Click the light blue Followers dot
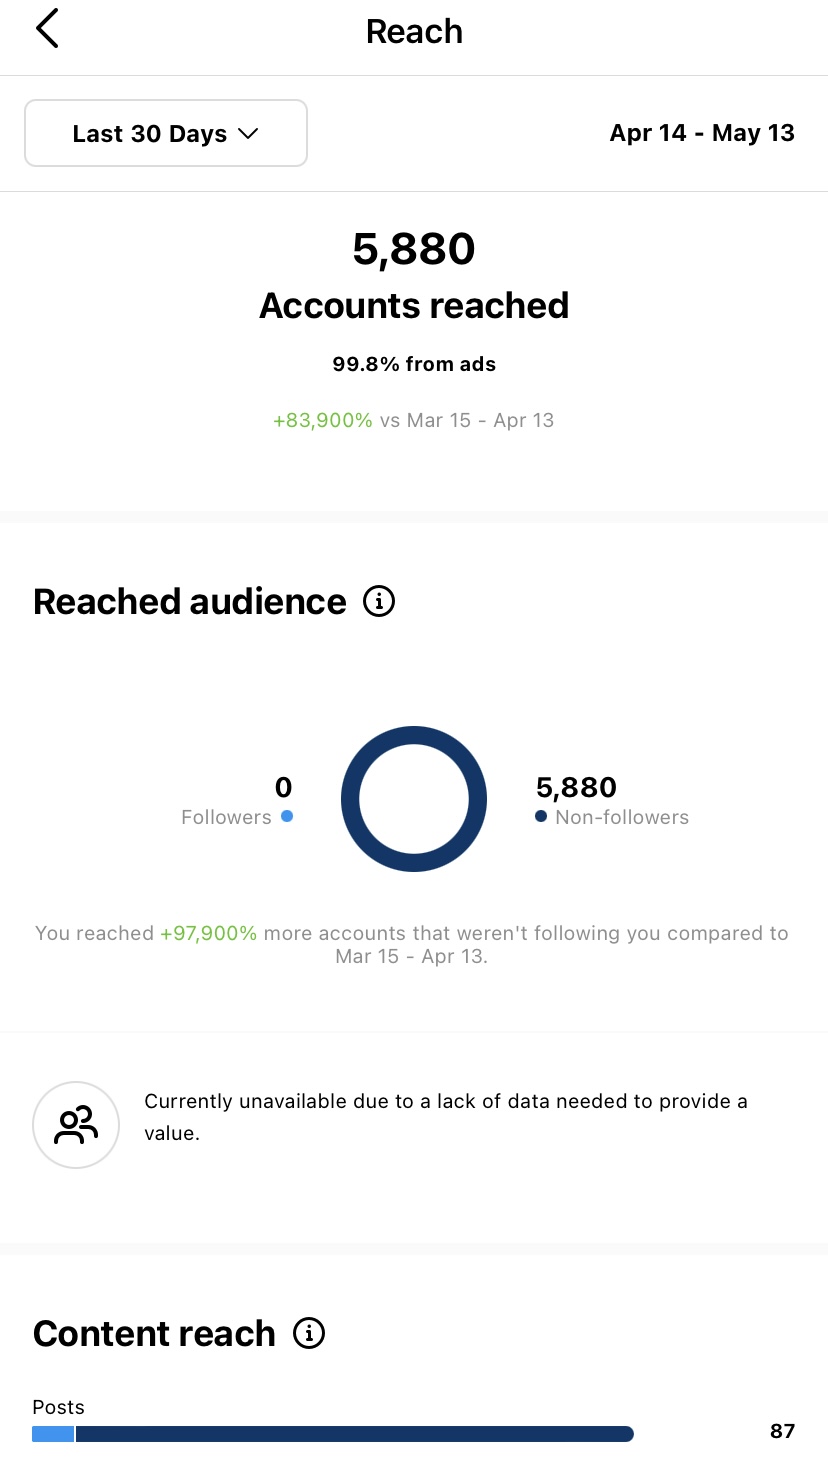 (x=287, y=816)
